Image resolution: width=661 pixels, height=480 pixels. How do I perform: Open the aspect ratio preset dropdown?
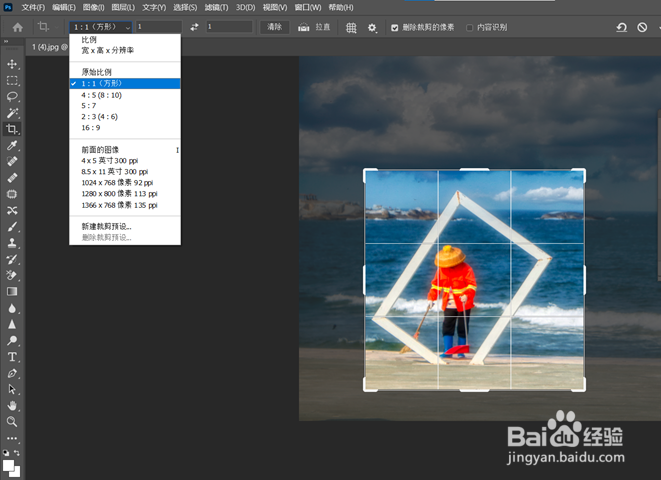click(101, 27)
